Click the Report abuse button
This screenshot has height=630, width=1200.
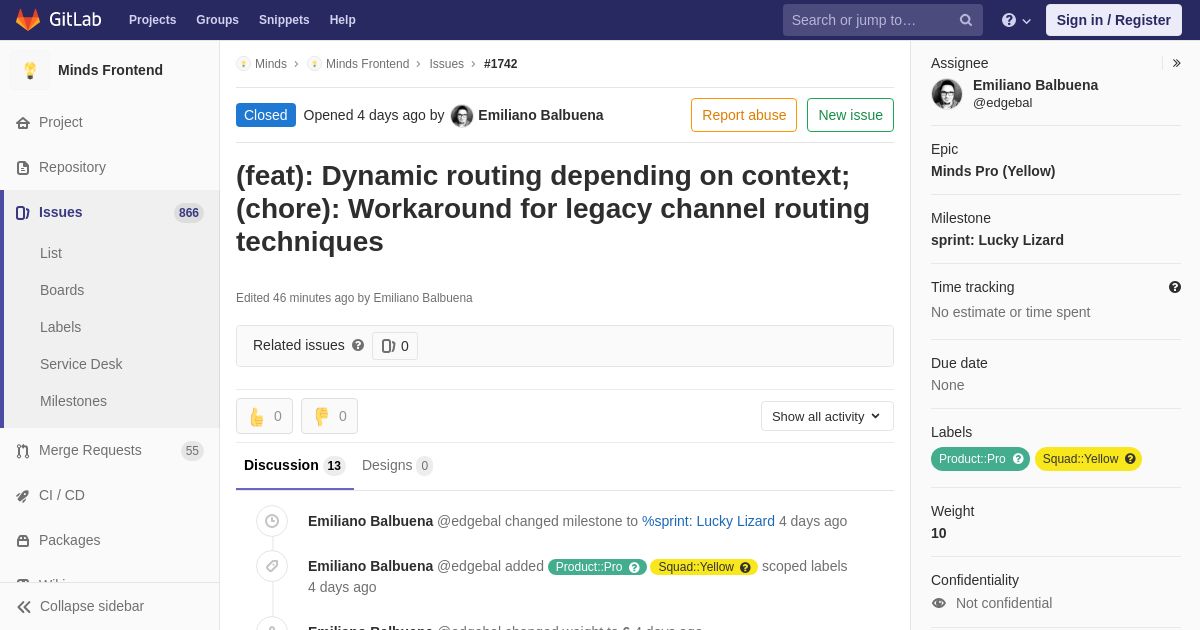[x=744, y=115]
